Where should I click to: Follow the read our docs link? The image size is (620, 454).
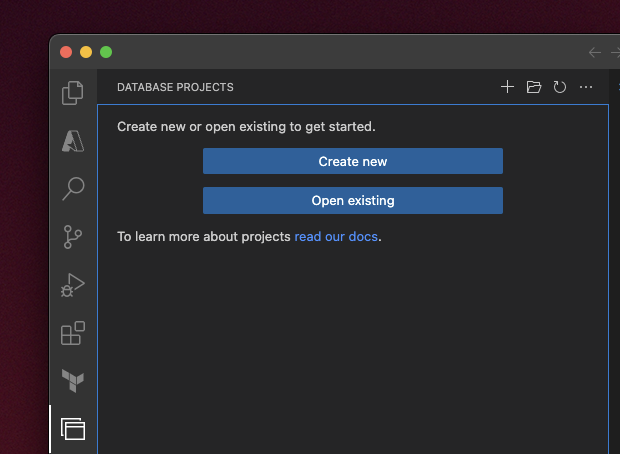(336, 237)
